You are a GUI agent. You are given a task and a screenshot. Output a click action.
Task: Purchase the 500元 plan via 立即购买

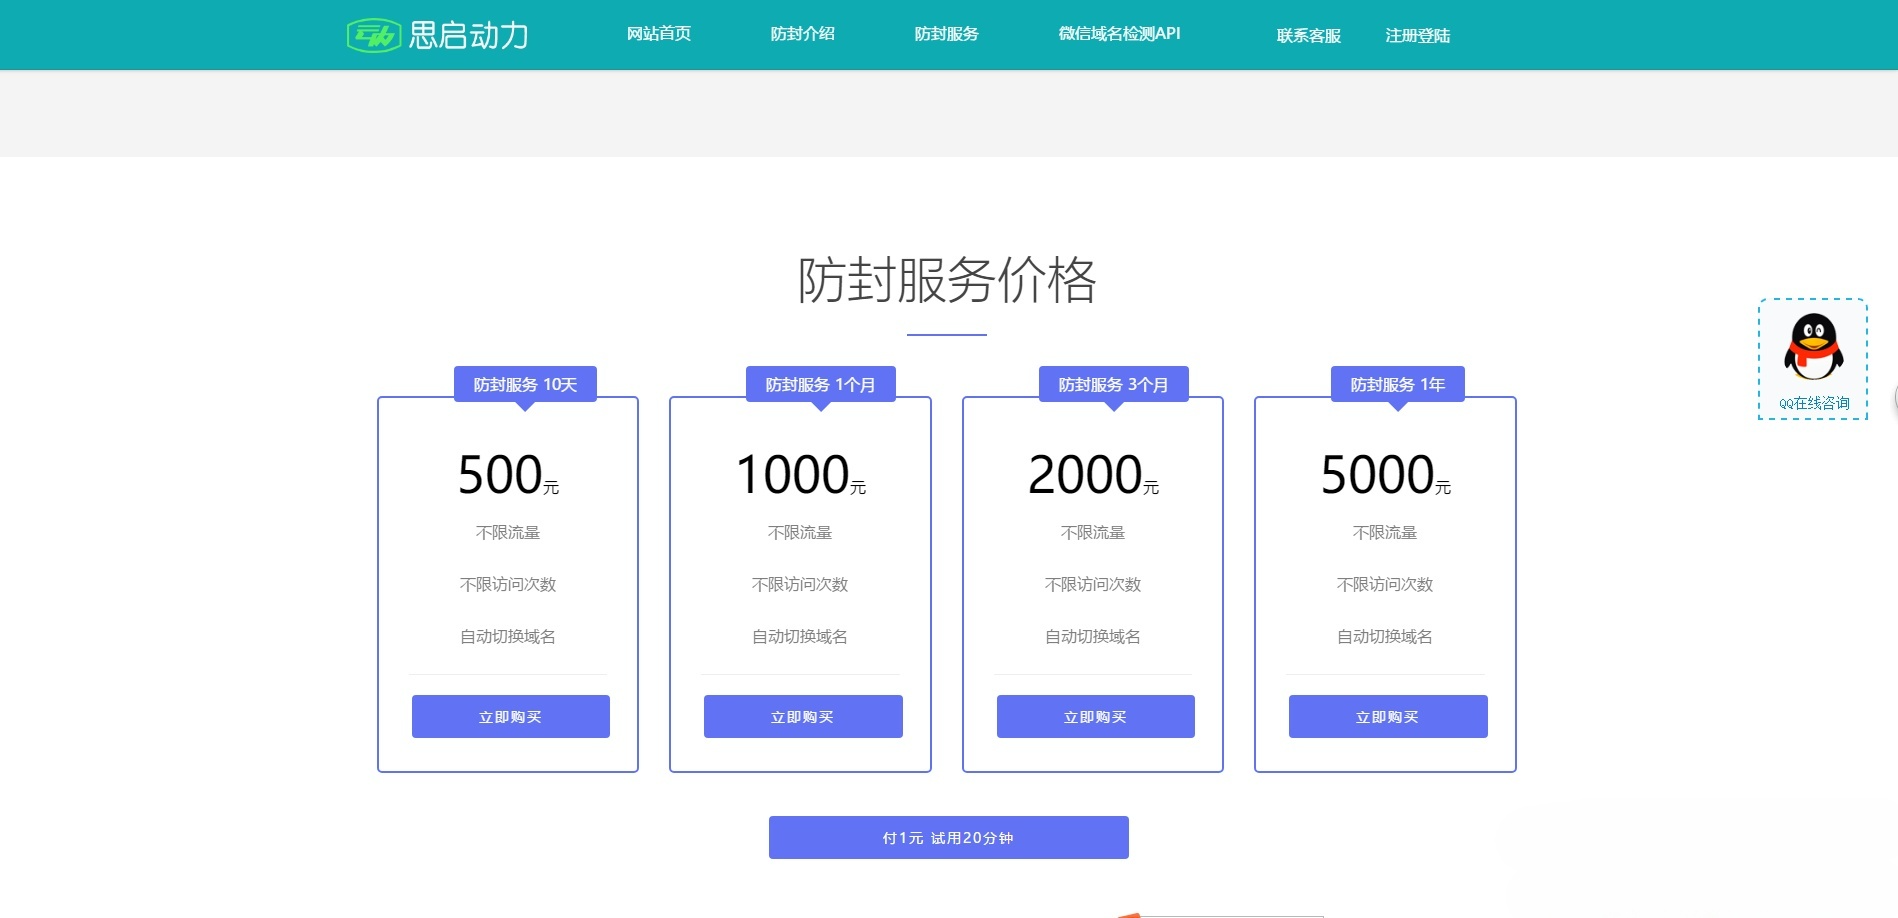tap(510, 716)
